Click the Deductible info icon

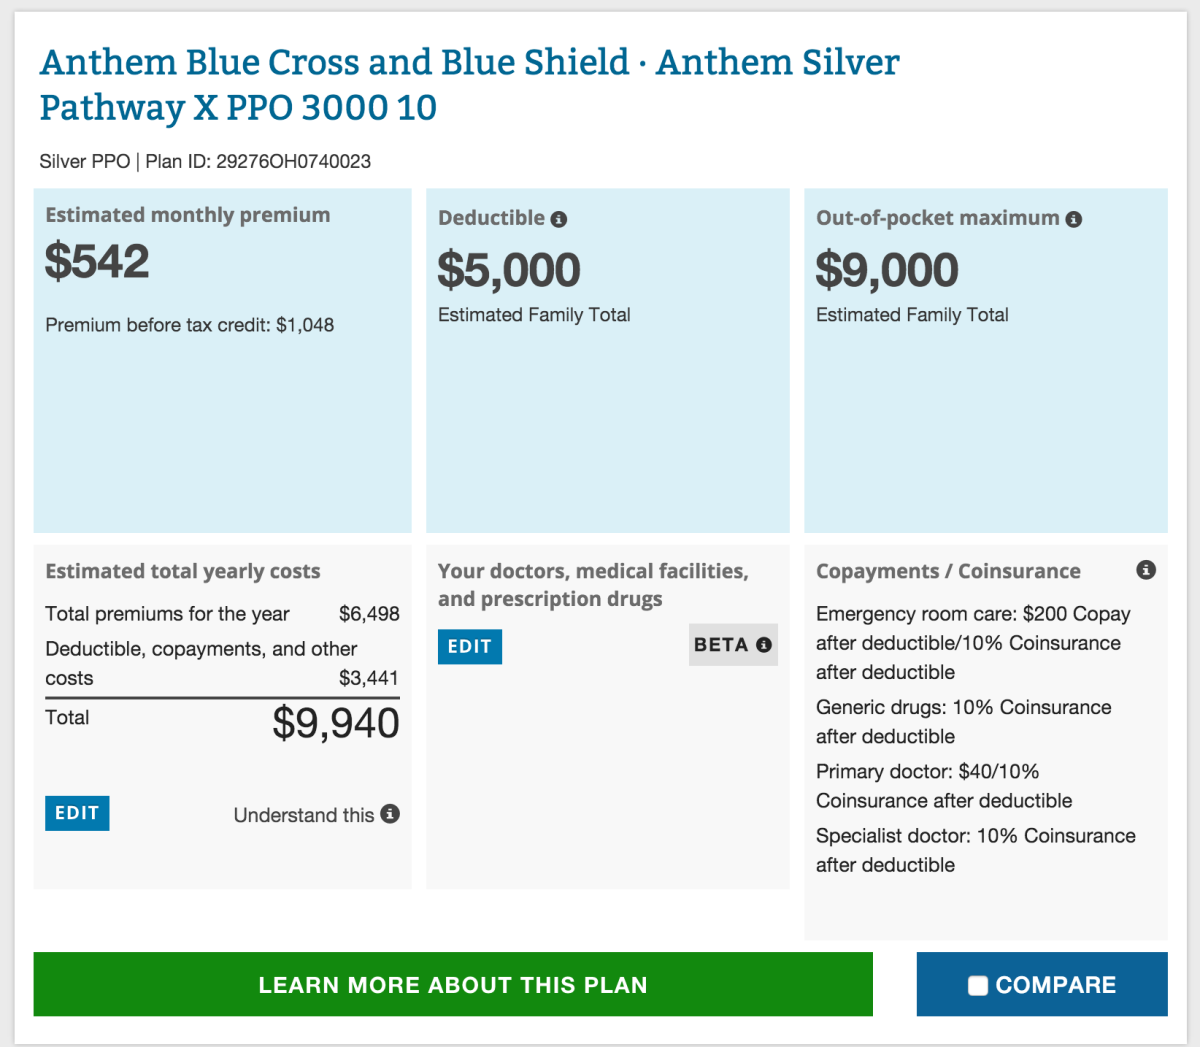click(x=559, y=219)
